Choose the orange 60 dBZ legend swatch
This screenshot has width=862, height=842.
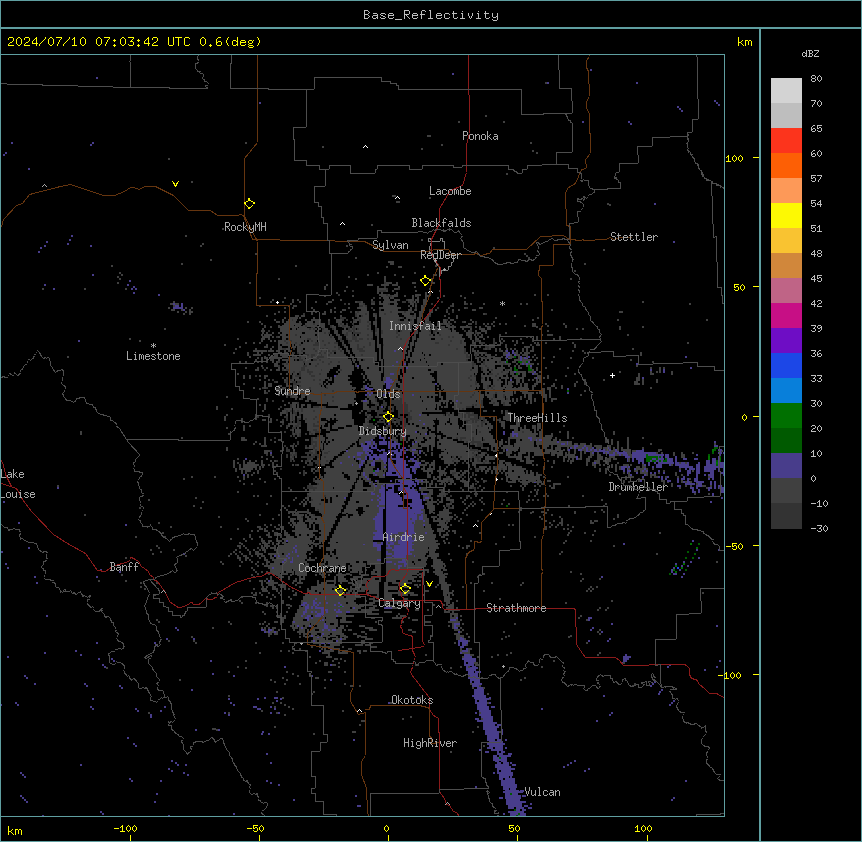click(786, 165)
